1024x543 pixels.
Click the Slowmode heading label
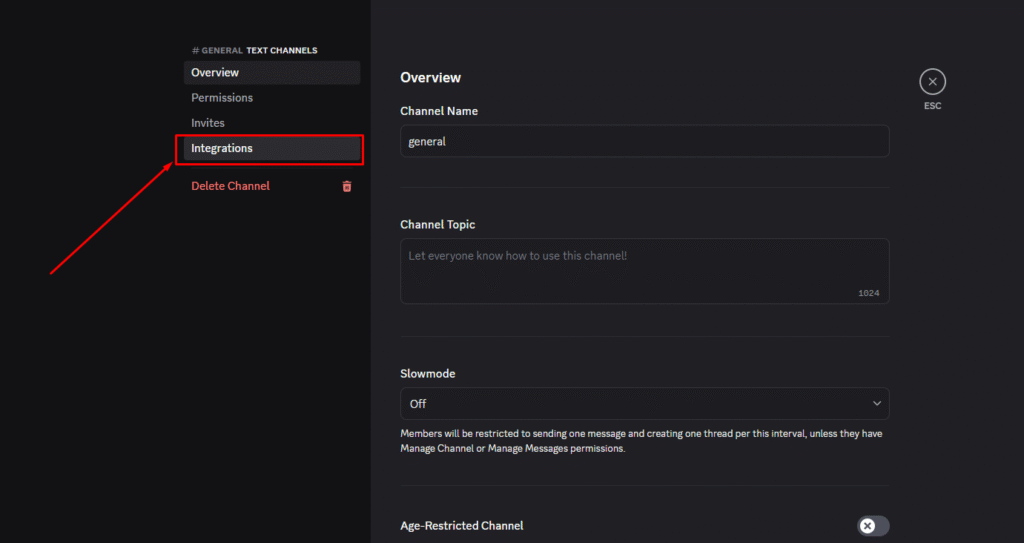(428, 374)
